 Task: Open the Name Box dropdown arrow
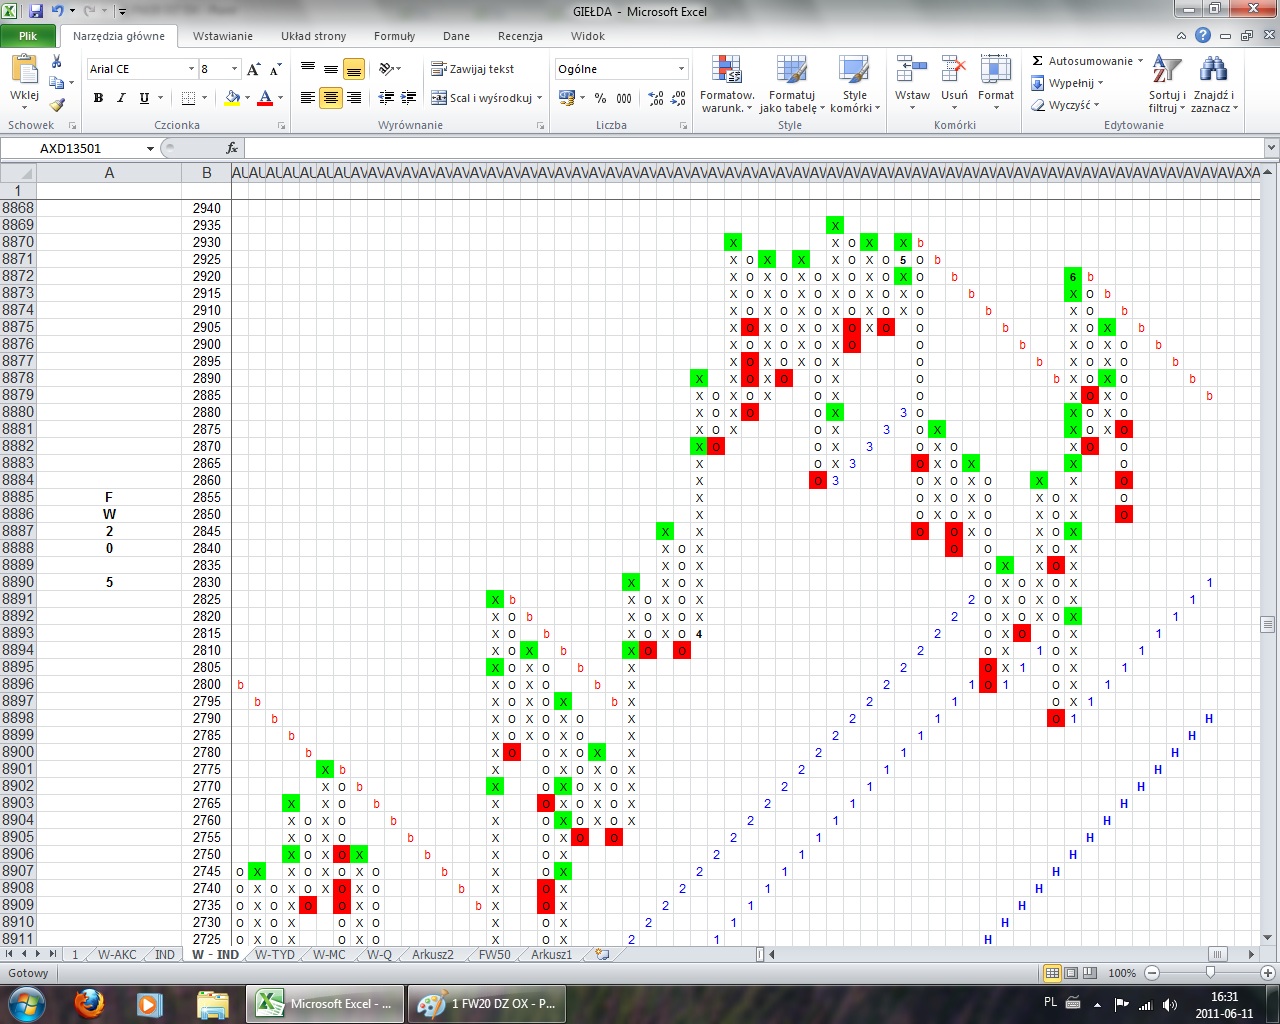(x=150, y=148)
